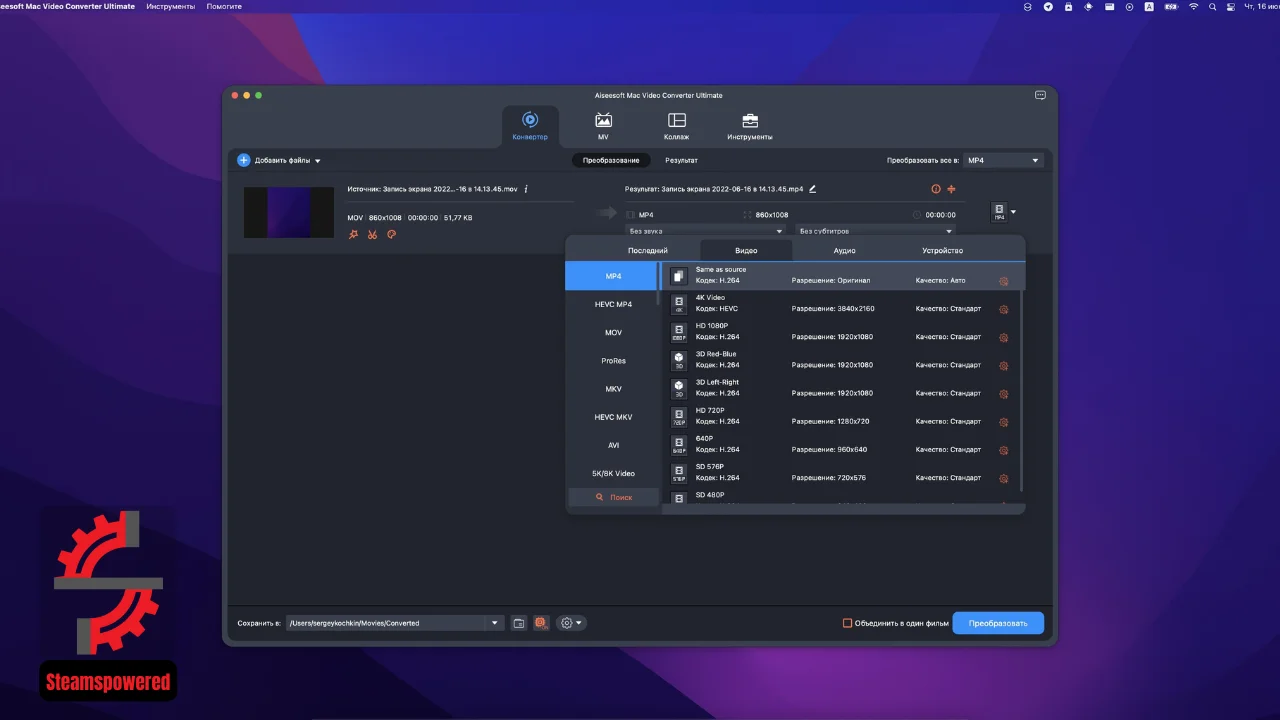This screenshot has height=720, width=1280.
Task: Open settings gear for SD 576P
Action: [x=1003, y=477]
